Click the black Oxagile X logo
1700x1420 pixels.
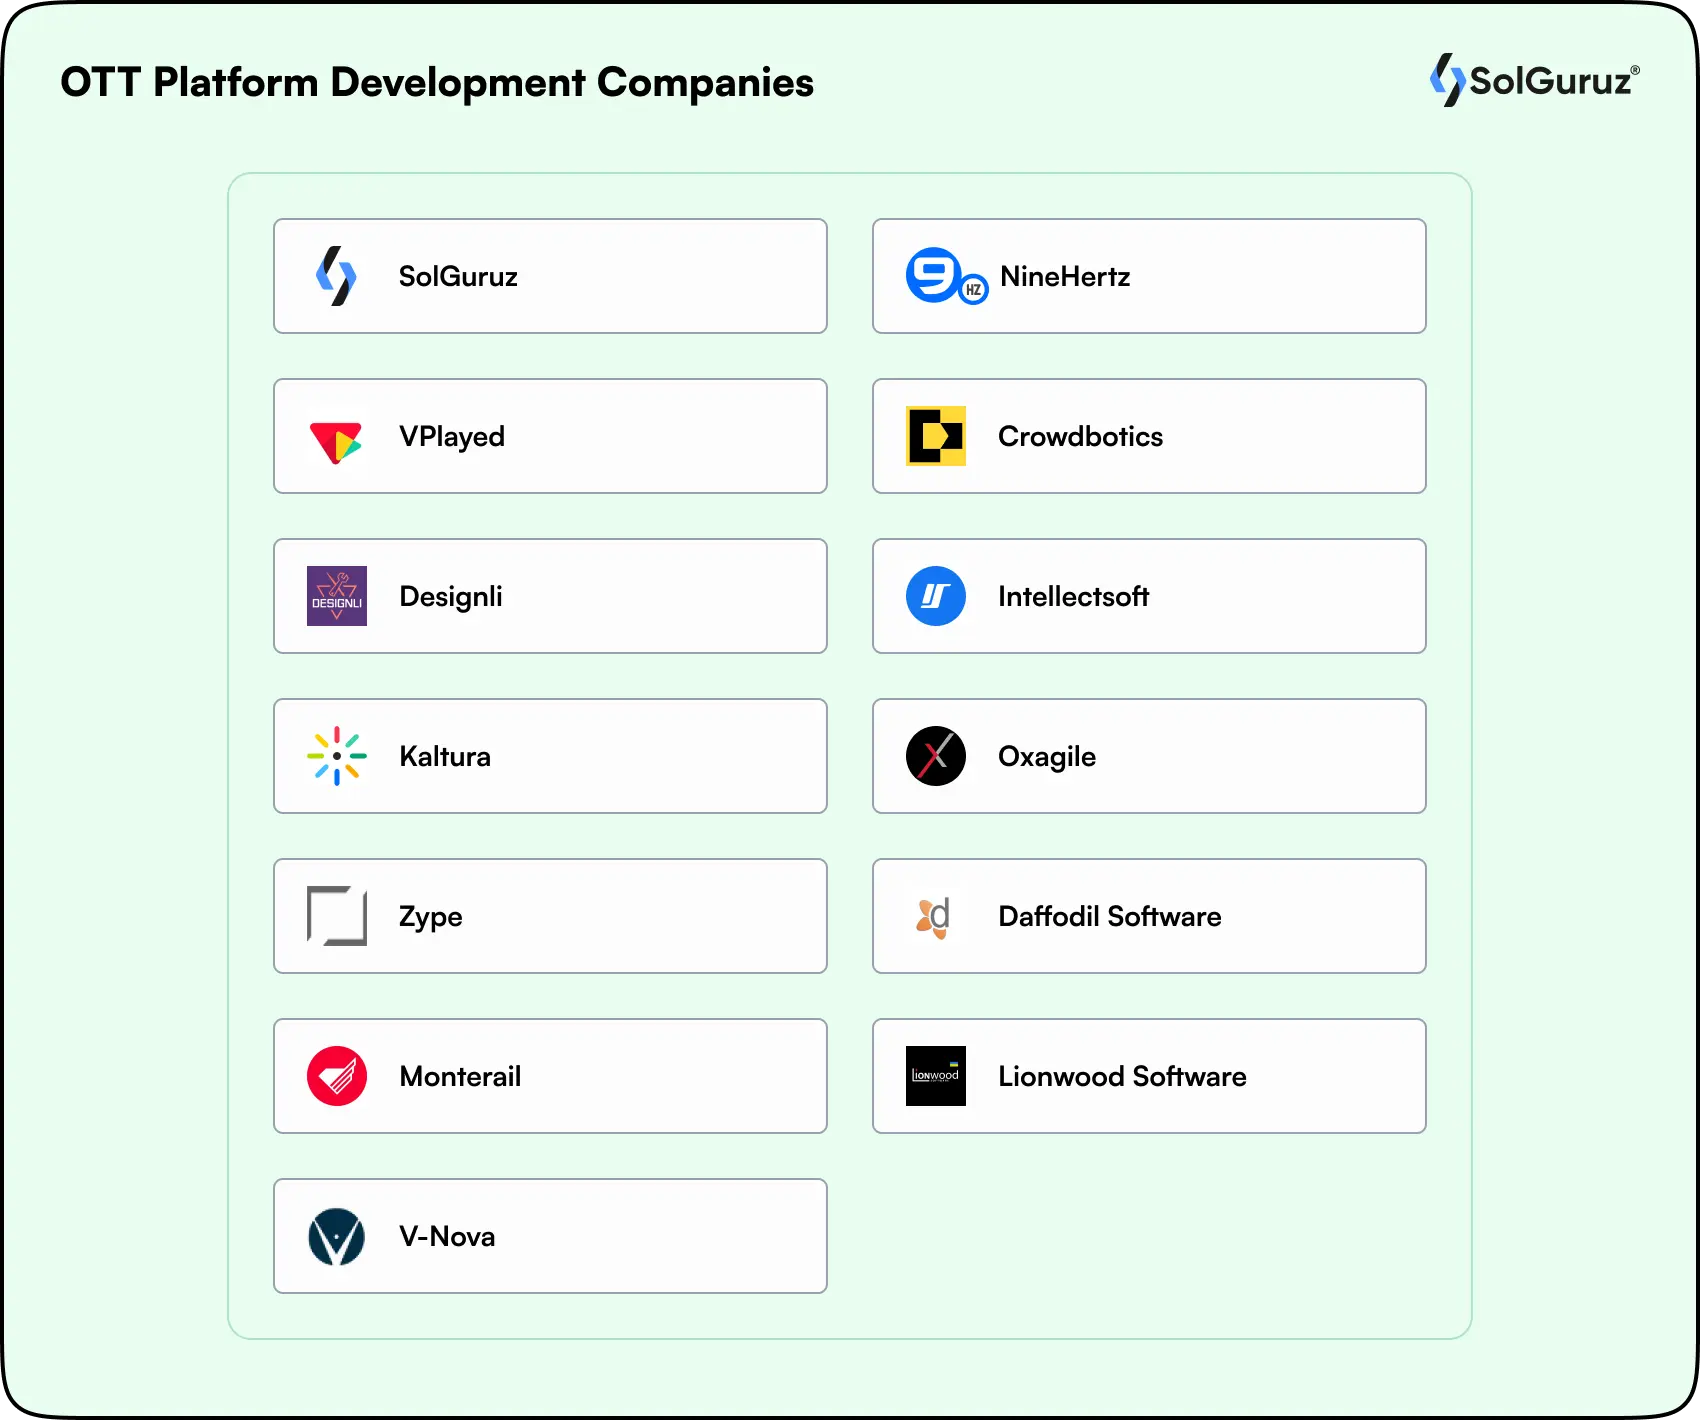[x=935, y=756]
